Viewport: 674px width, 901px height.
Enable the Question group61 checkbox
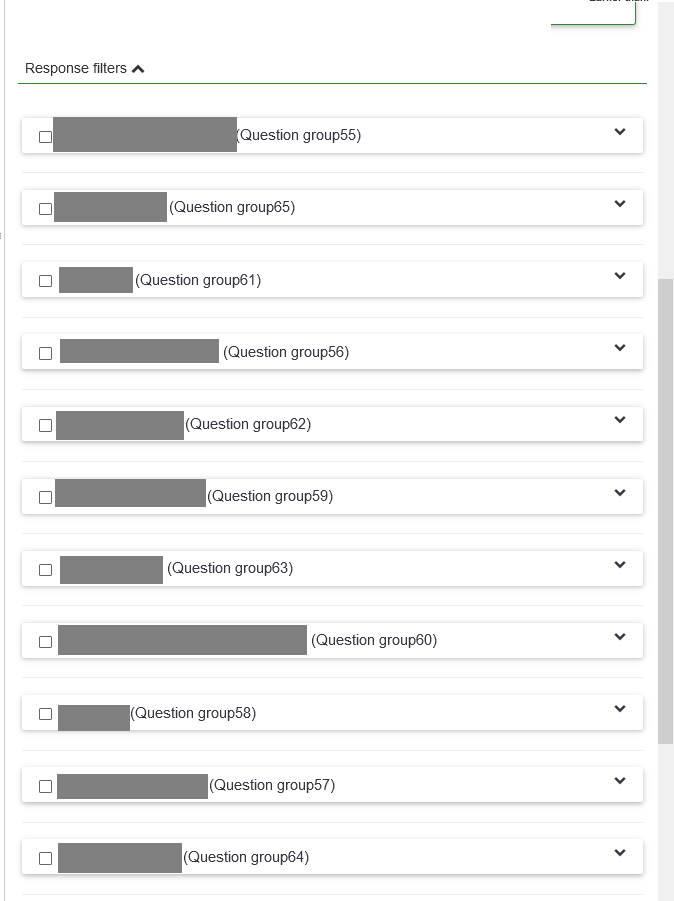click(x=45, y=281)
